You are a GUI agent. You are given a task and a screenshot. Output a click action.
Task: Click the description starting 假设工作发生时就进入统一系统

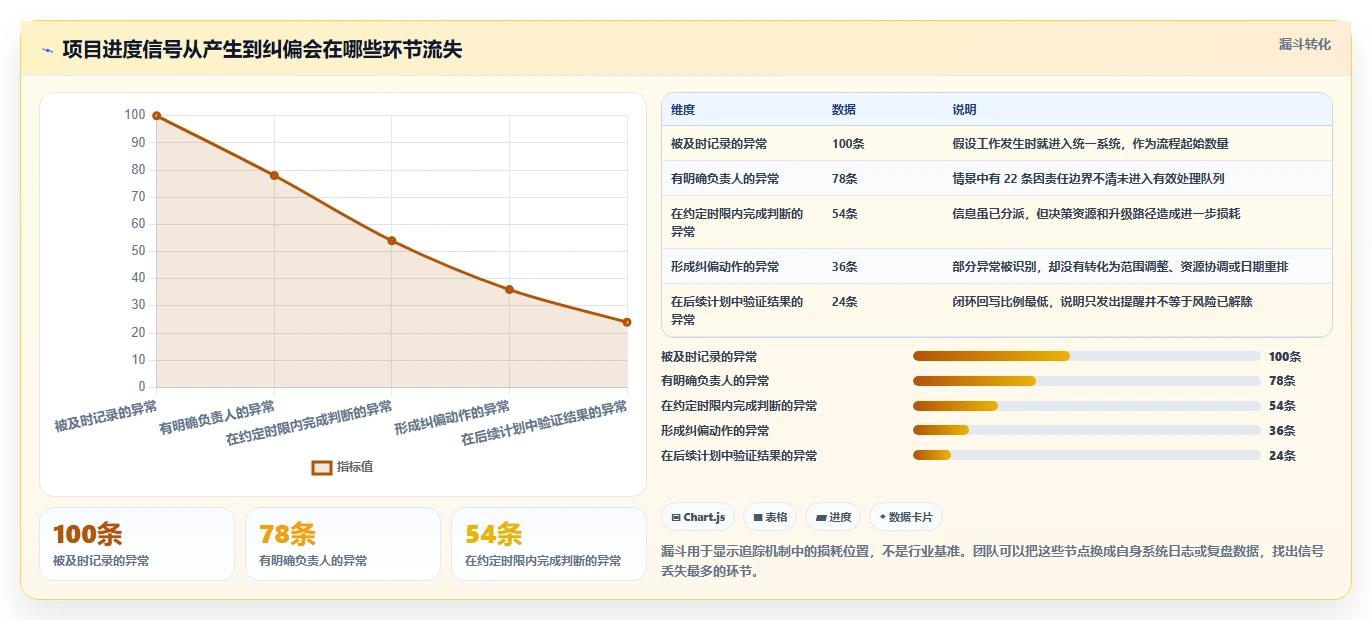point(1091,144)
